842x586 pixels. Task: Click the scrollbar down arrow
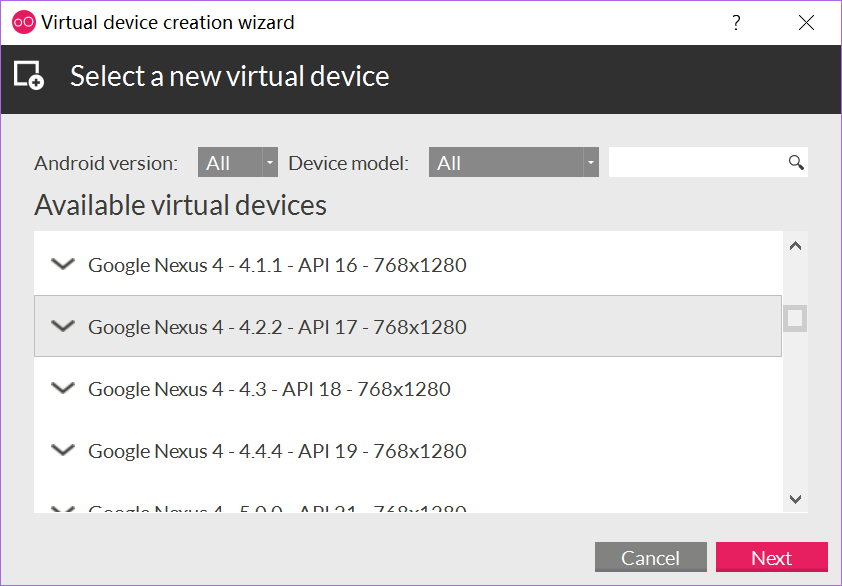click(795, 499)
